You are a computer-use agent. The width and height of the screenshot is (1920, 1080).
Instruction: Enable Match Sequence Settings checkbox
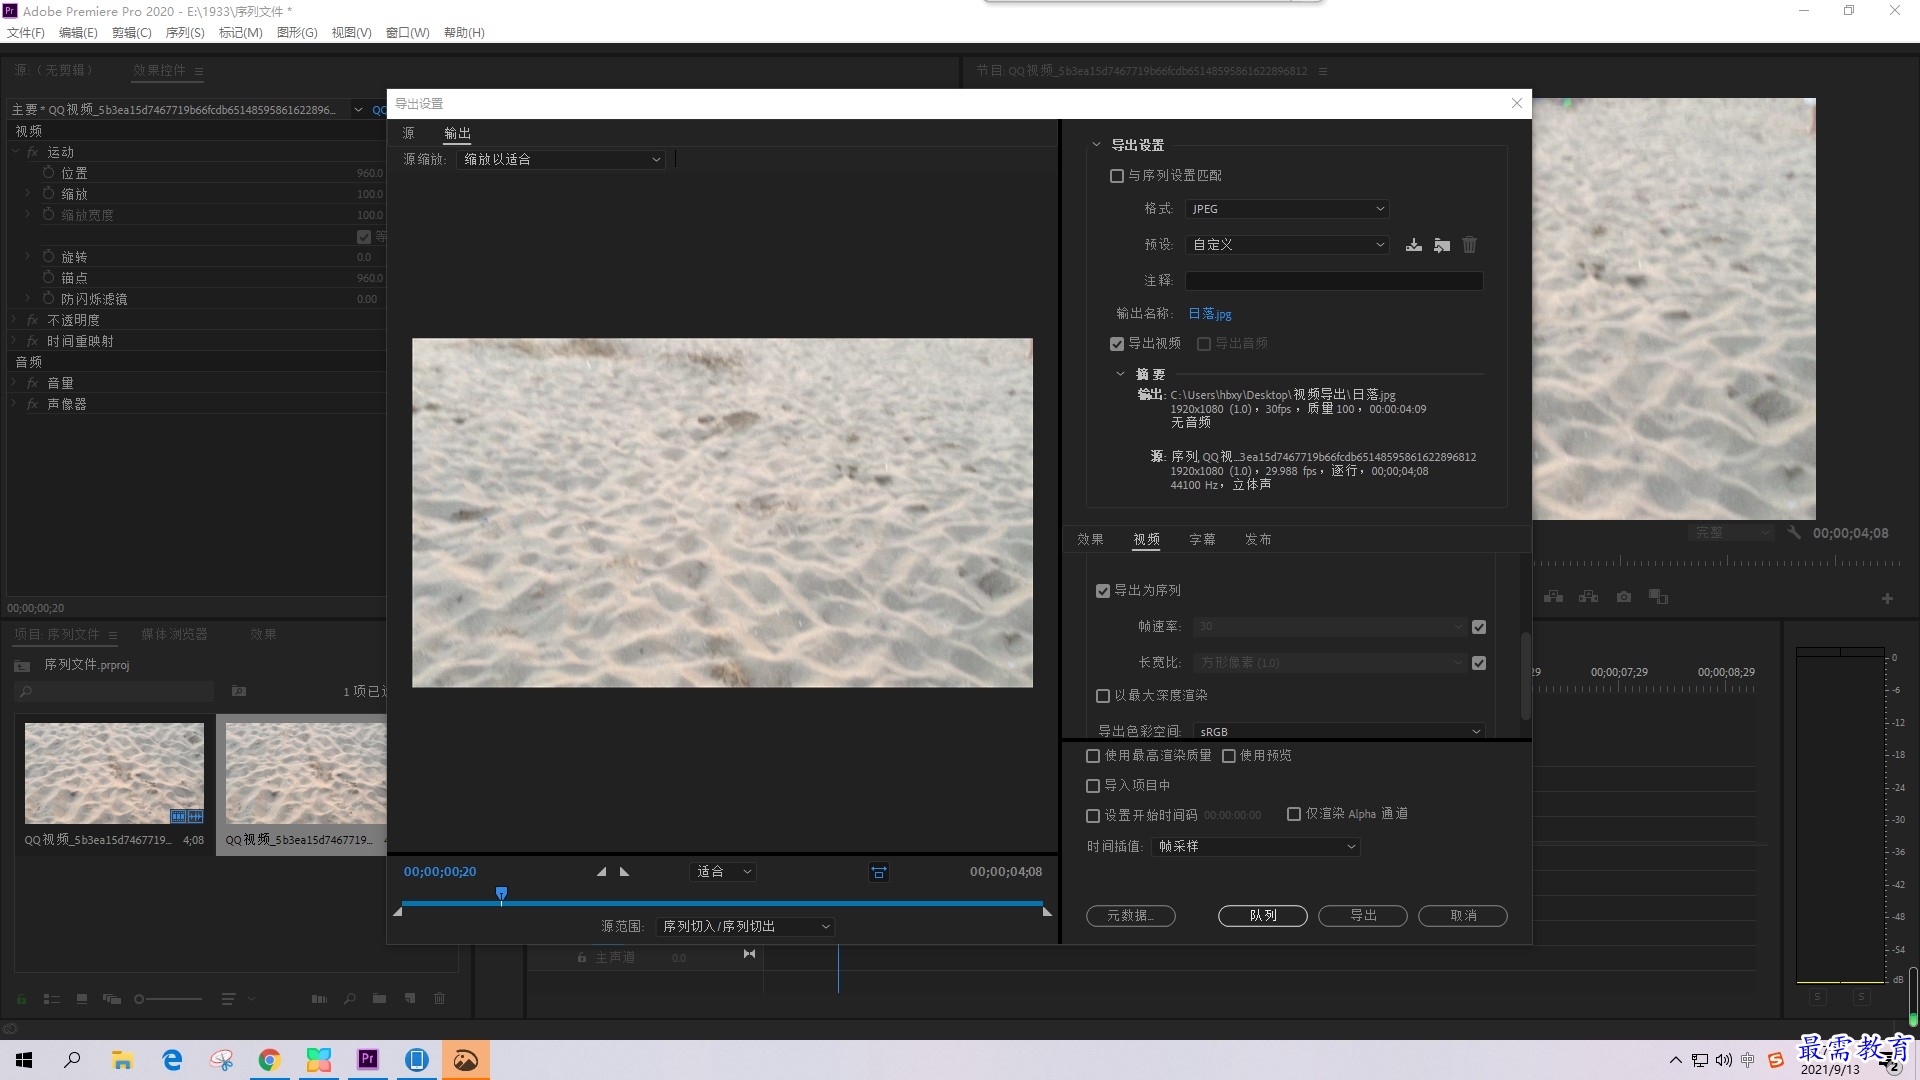click(1117, 176)
